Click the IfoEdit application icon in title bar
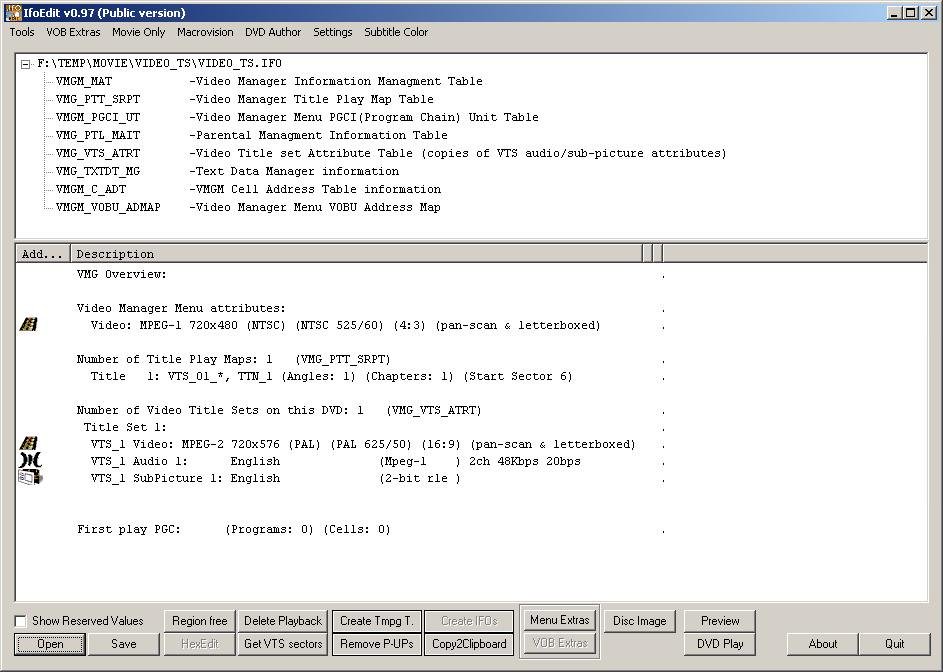Image resolution: width=943 pixels, height=672 pixels. pos(13,12)
